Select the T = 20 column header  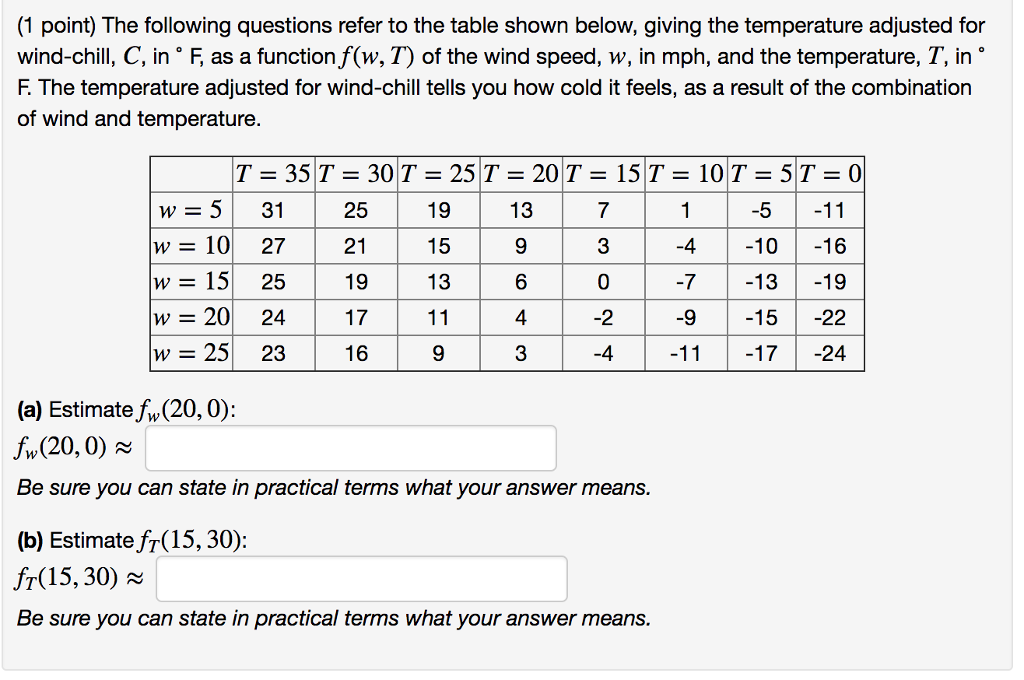pyautogui.click(x=521, y=174)
